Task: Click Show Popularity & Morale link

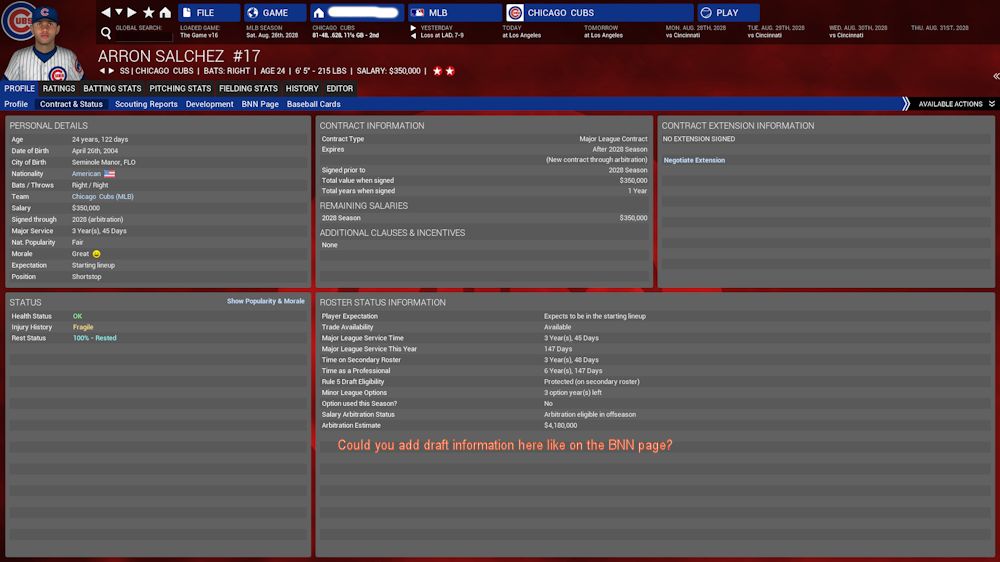Action: click(265, 301)
